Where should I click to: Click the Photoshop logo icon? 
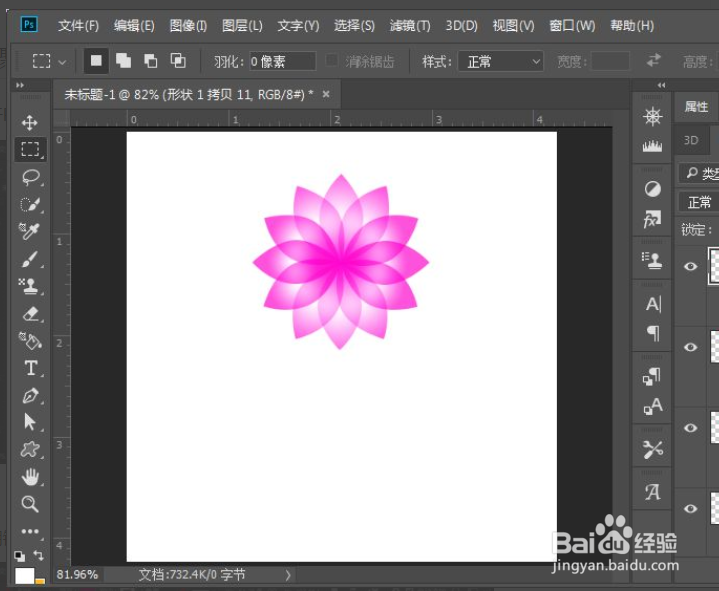(29, 24)
